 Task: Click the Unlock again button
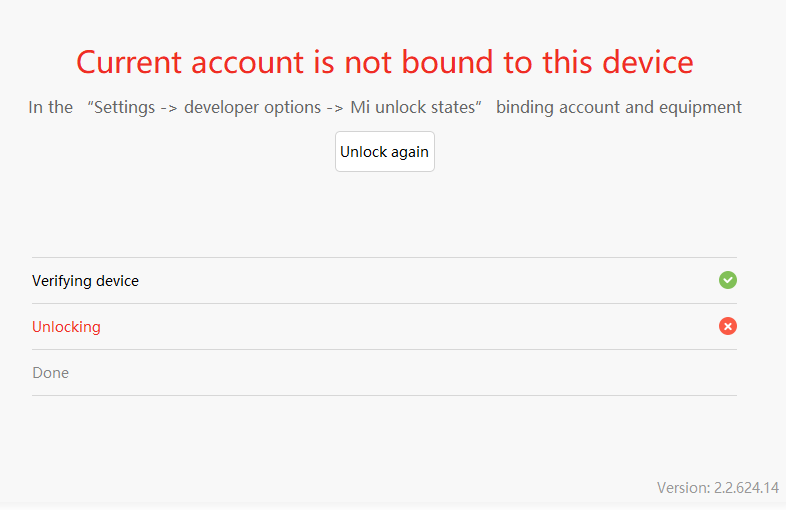coord(384,151)
